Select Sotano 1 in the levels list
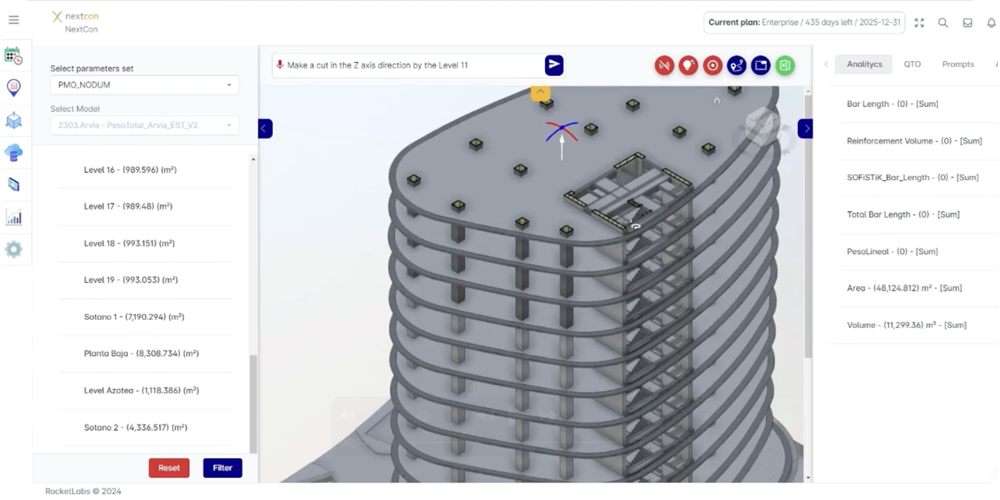The height and width of the screenshot is (500, 1000). tap(134, 317)
